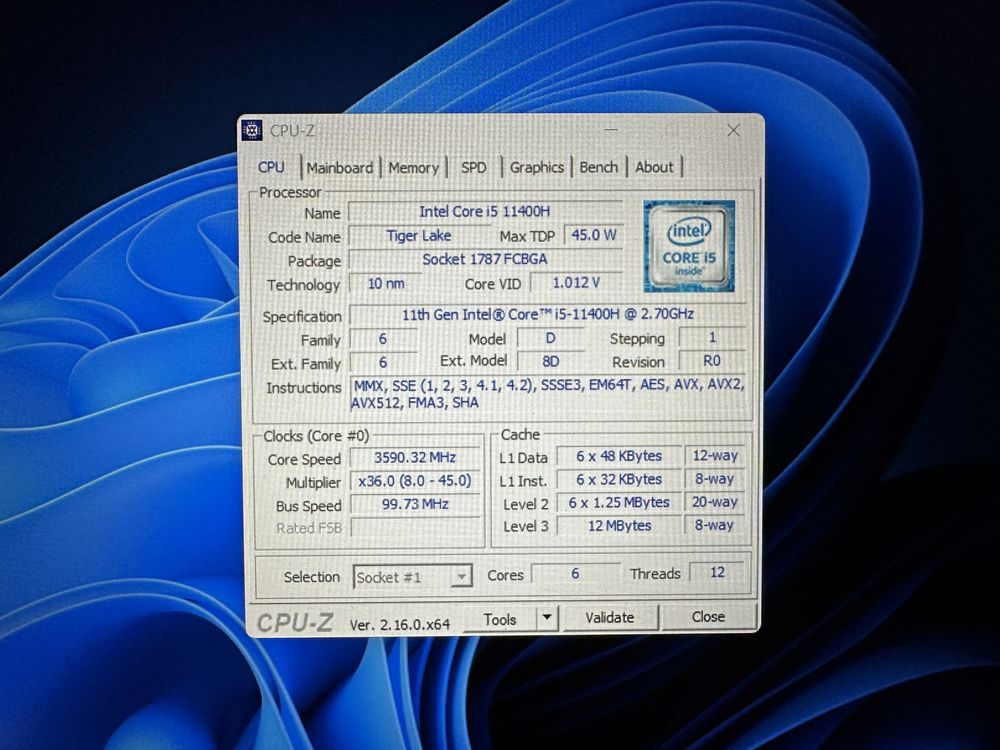Click the CPU-Z app icon in title bar

point(253,130)
